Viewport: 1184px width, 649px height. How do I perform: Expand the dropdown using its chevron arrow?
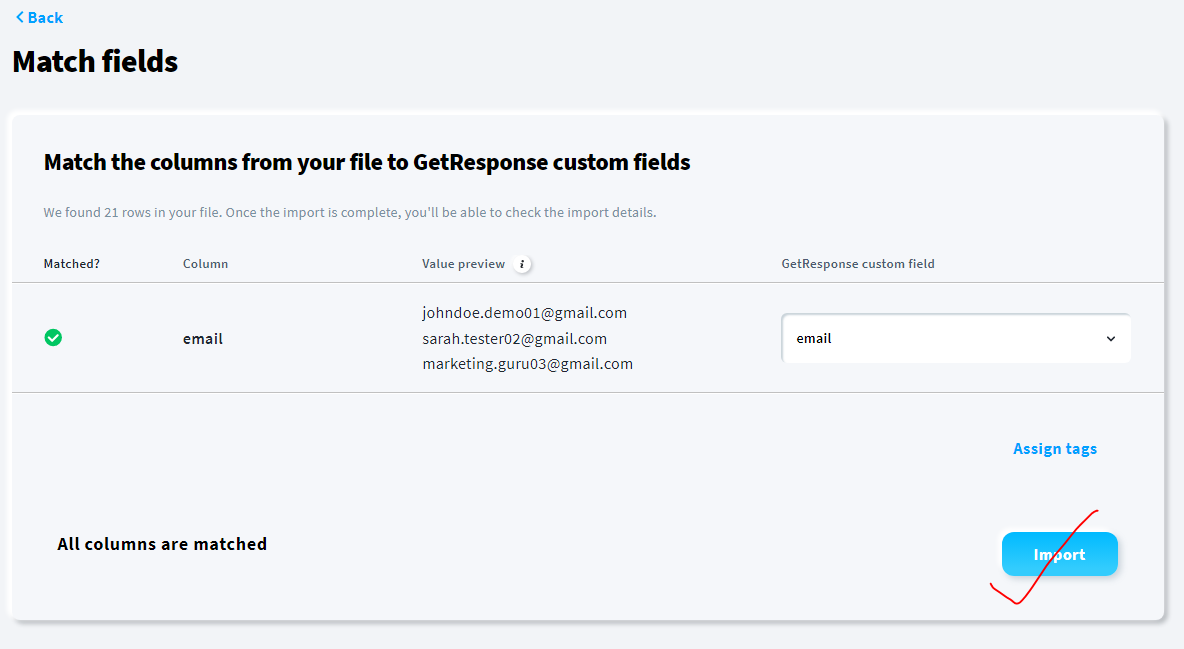1111,338
